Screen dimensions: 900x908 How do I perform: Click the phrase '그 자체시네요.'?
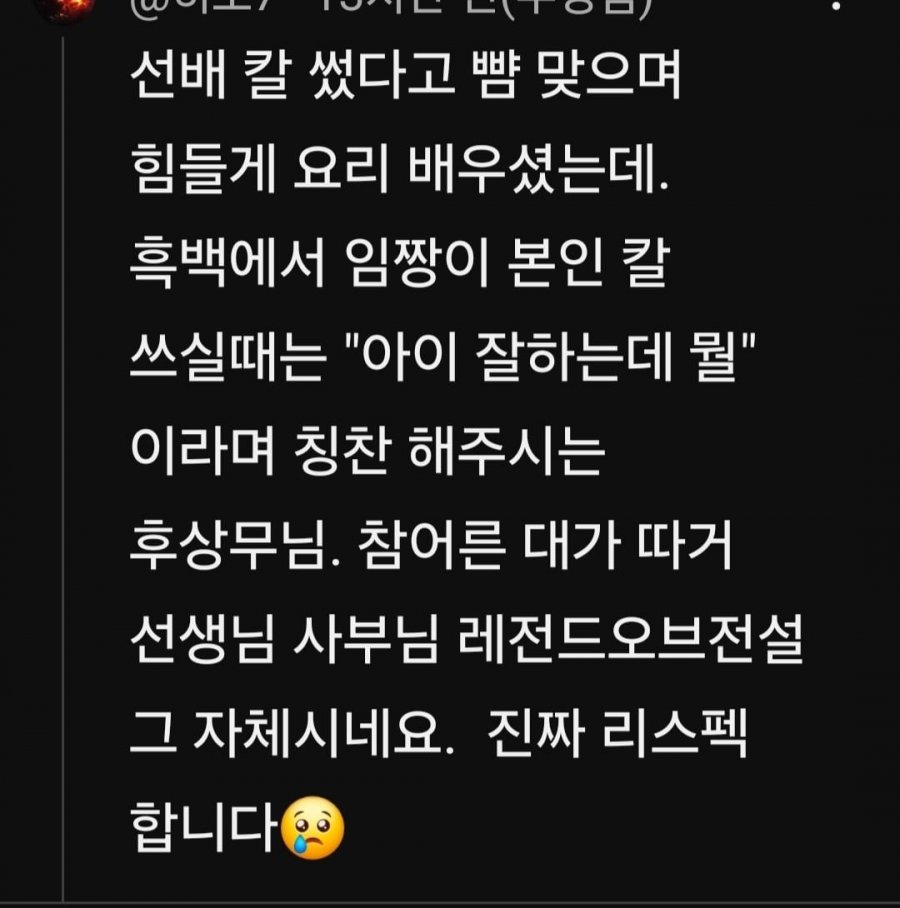(x=292, y=733)
